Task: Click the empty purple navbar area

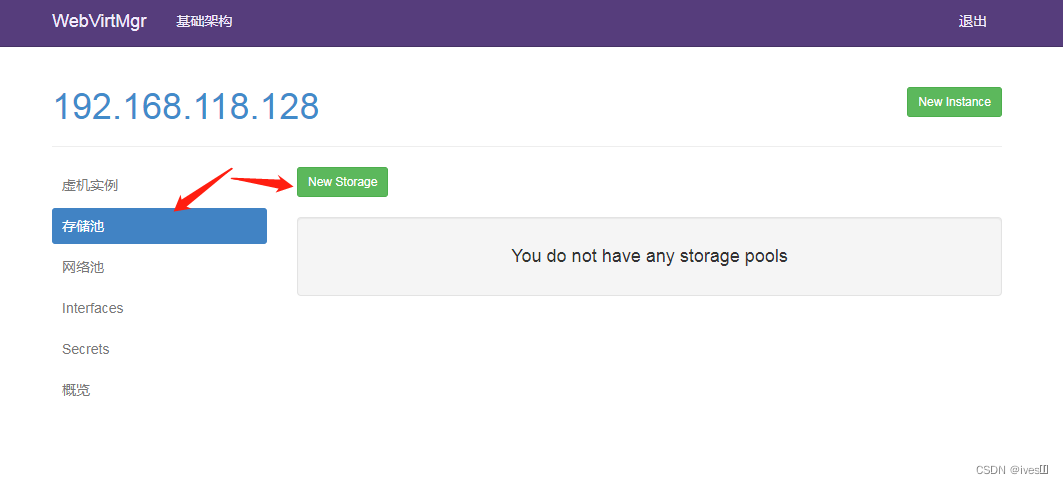Action: point(600,21)
